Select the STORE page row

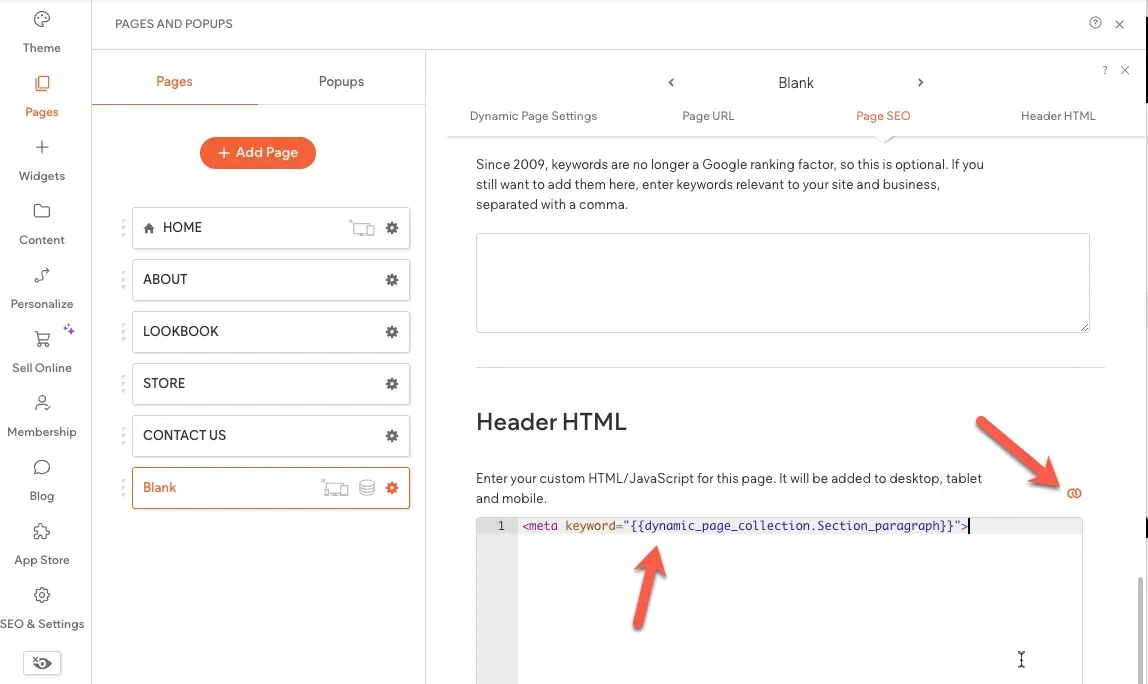coord(271,384)
